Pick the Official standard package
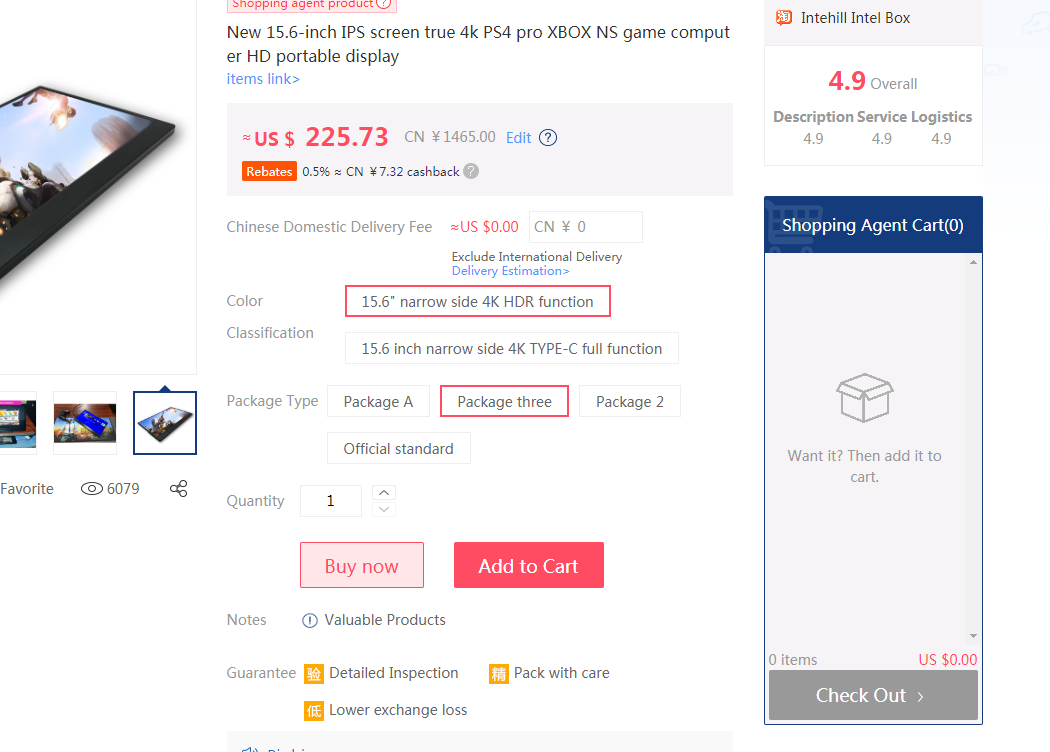The width and height of the screenshot is (1050, 752). 398,449
